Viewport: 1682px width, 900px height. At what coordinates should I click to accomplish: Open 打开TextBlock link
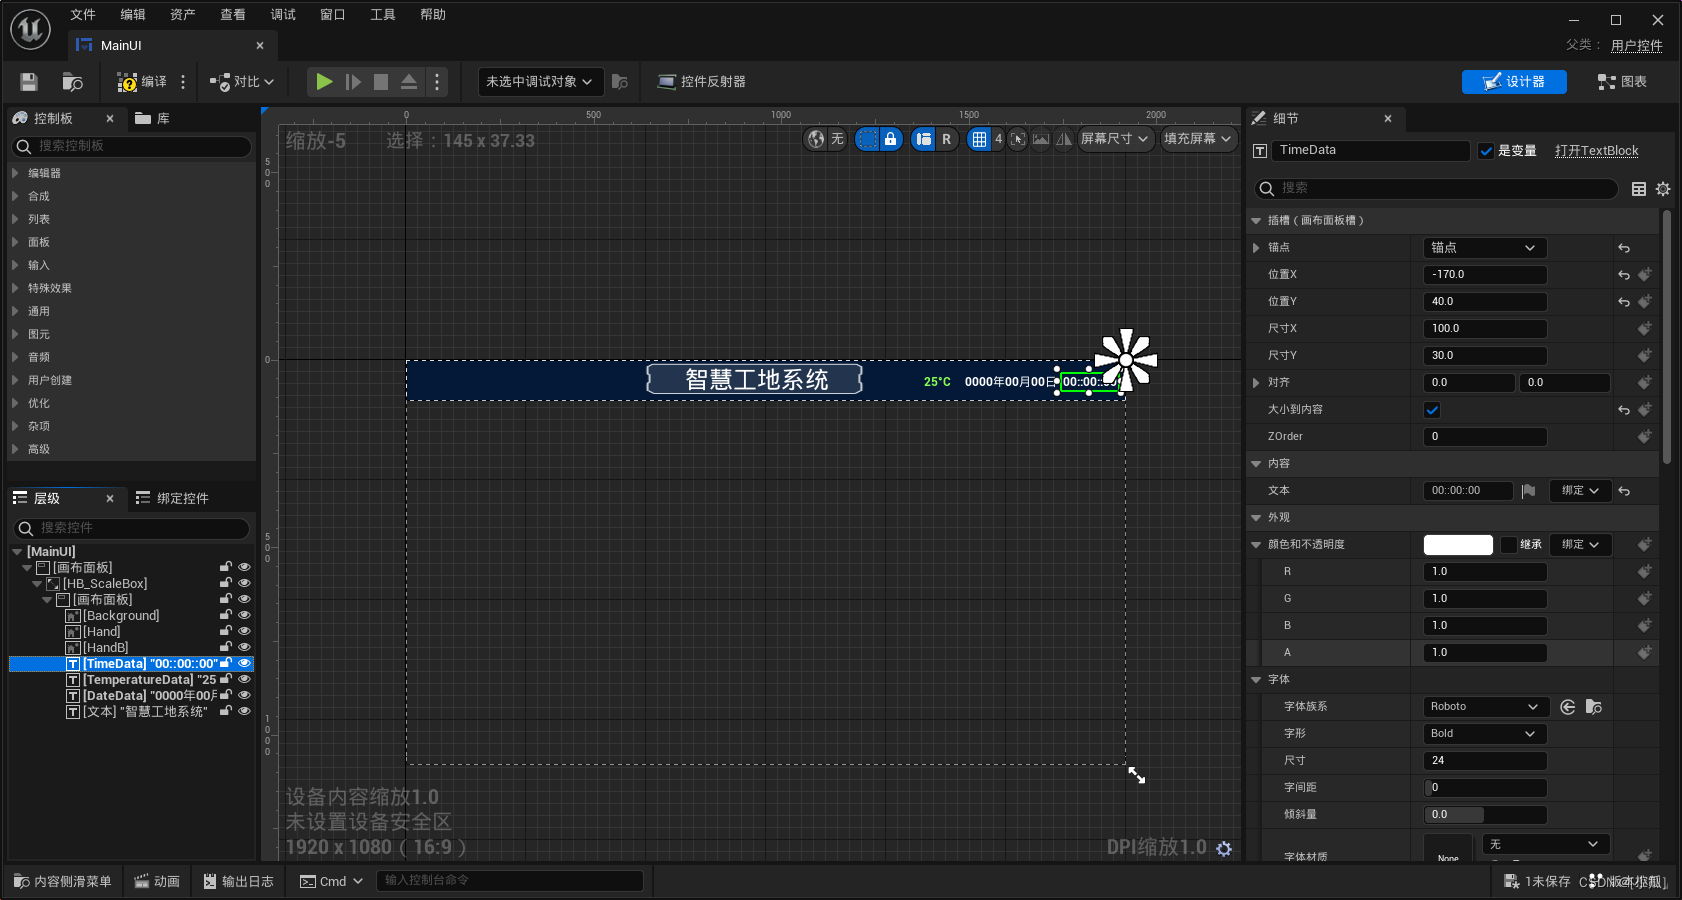pyautogui.click(x=1597, y=151)
